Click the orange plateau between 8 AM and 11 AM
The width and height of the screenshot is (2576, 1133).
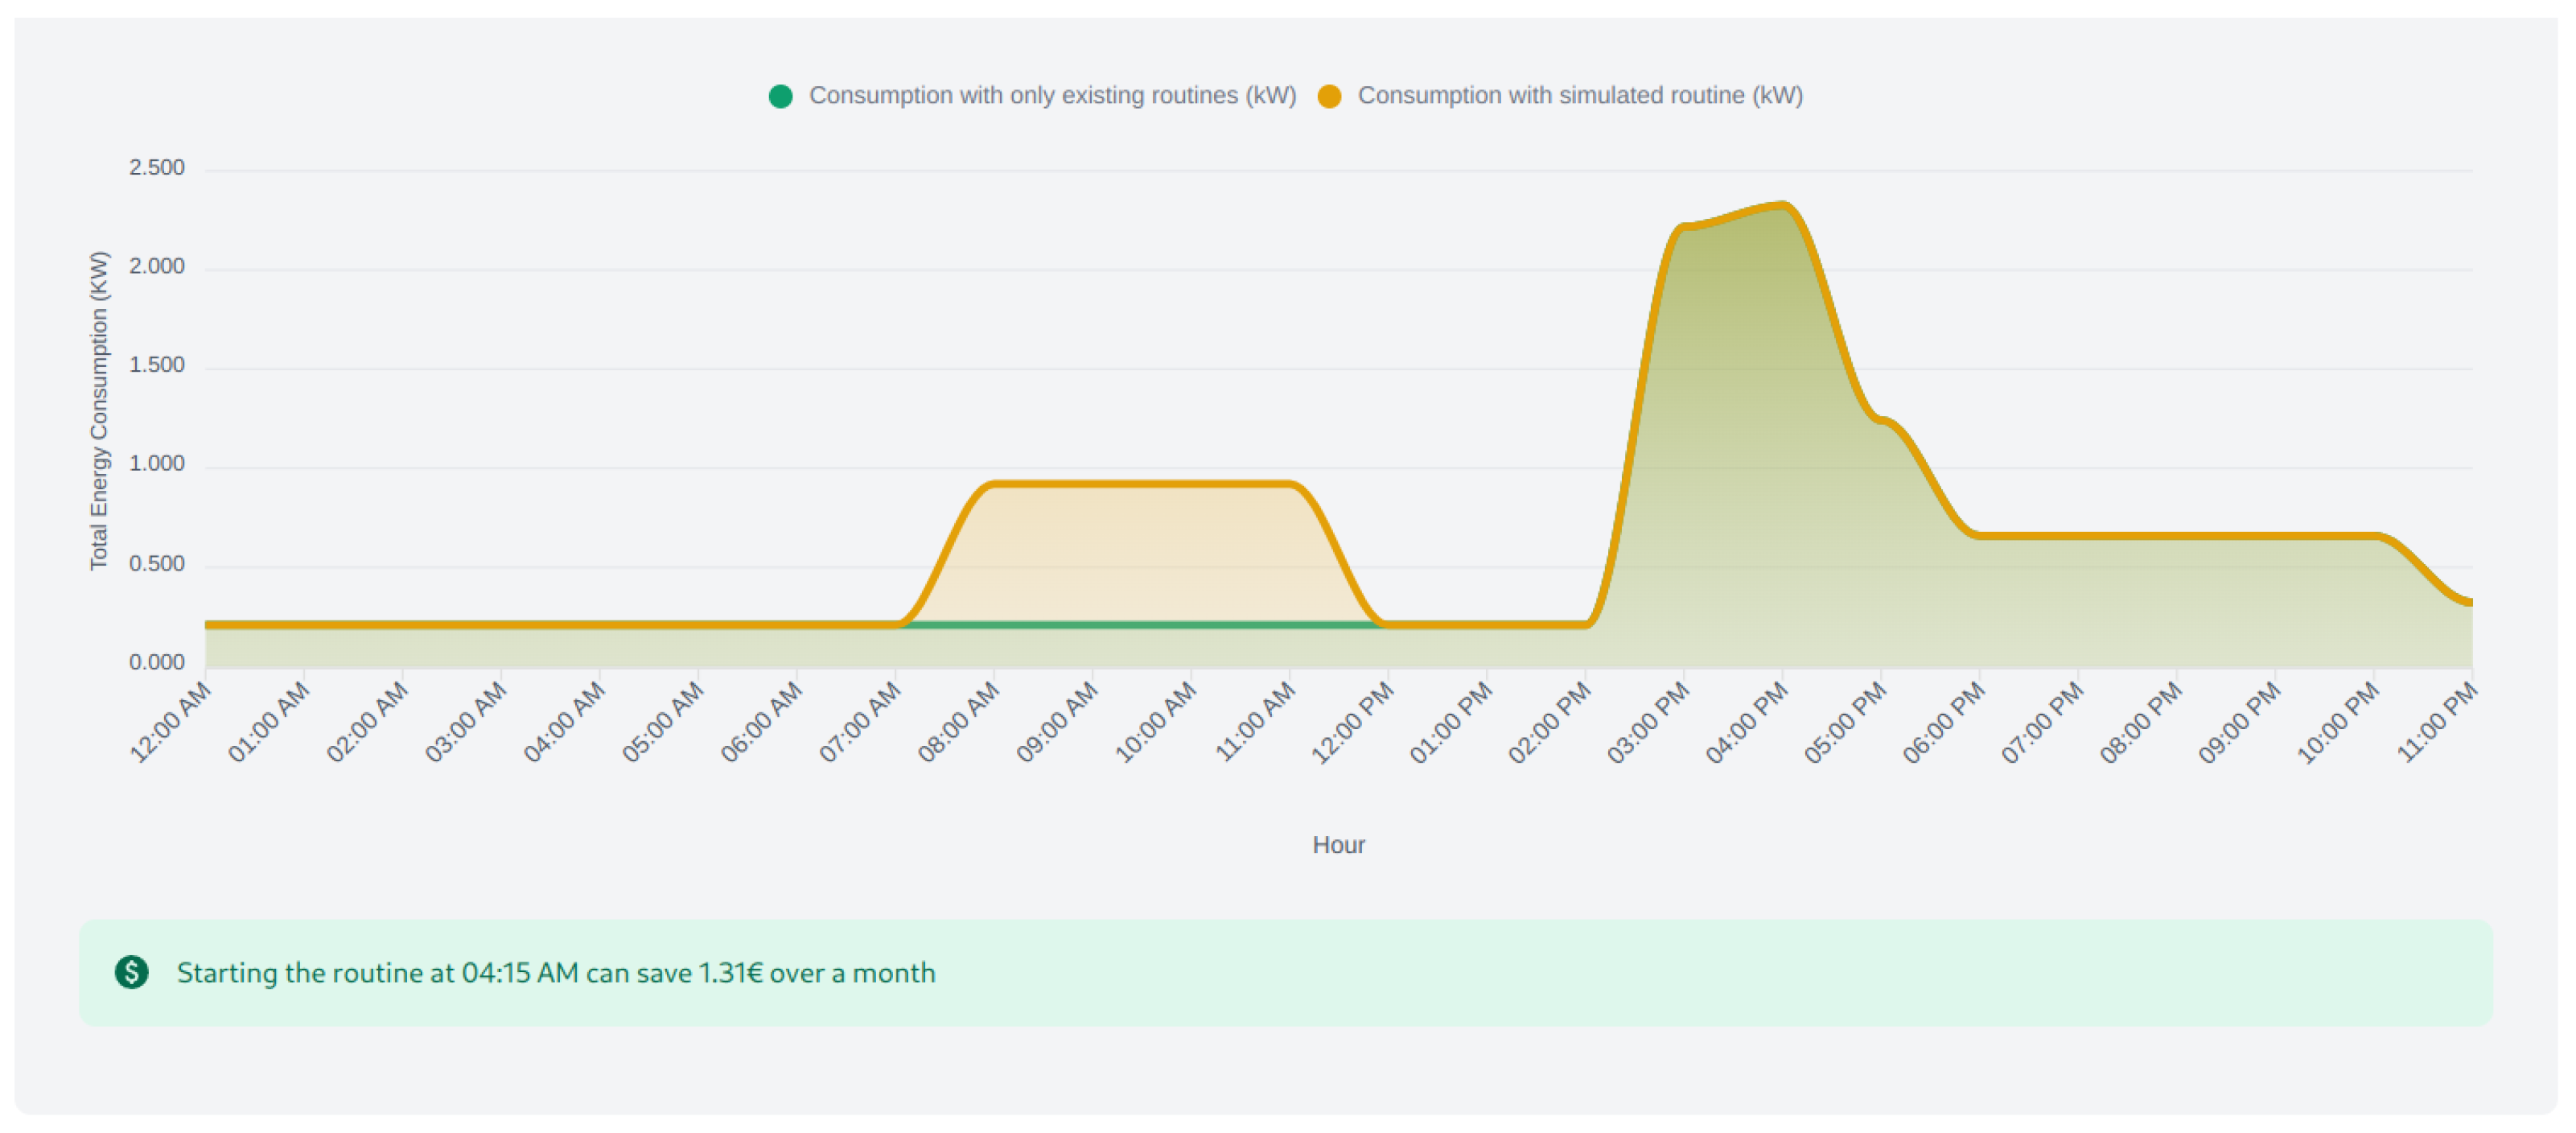(x=1140, y=484)
